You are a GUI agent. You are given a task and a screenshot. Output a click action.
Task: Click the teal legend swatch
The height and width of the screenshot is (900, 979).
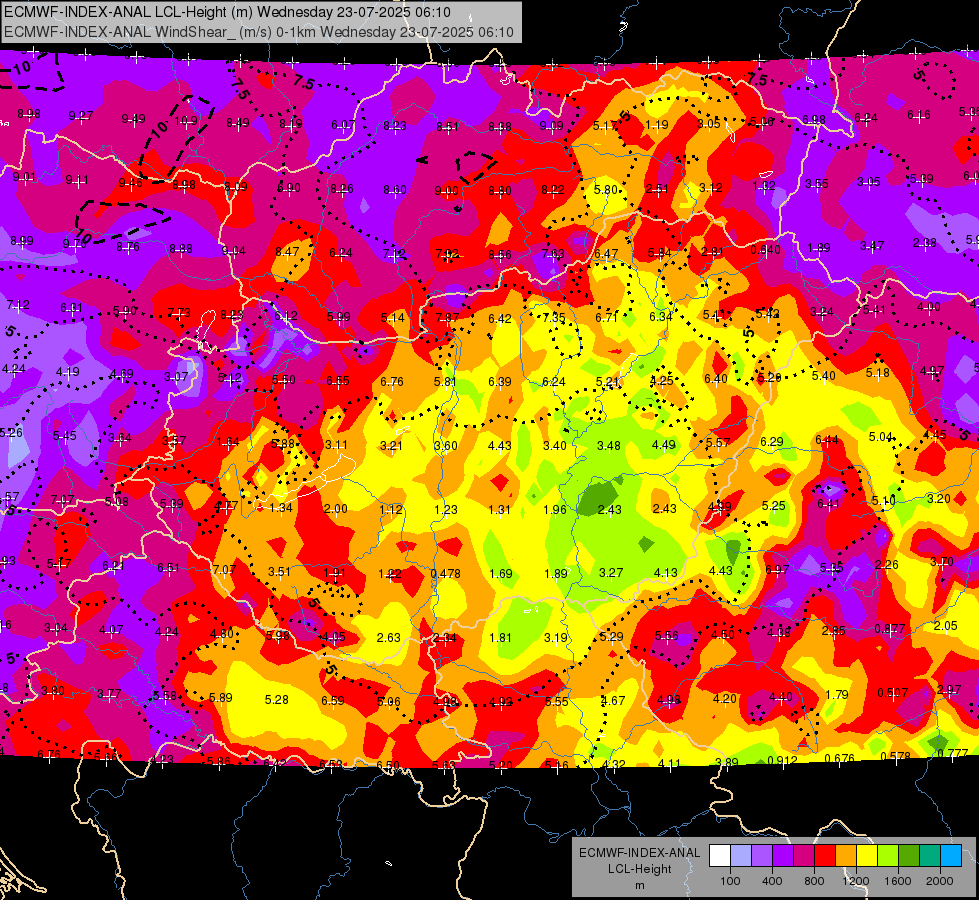[930, 856]
